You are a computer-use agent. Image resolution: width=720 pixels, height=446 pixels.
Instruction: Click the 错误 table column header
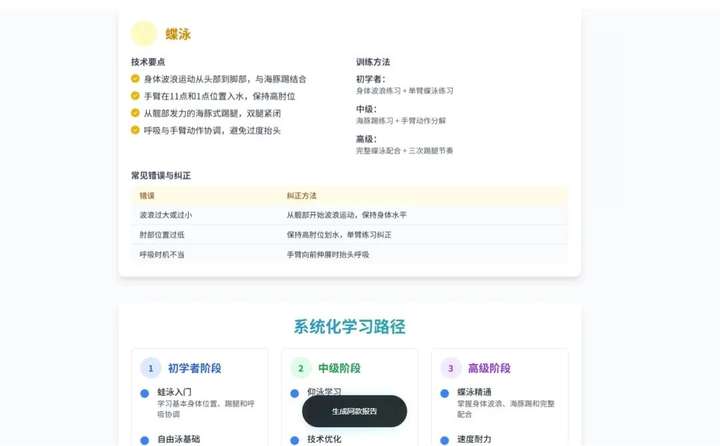click(147, 196)
